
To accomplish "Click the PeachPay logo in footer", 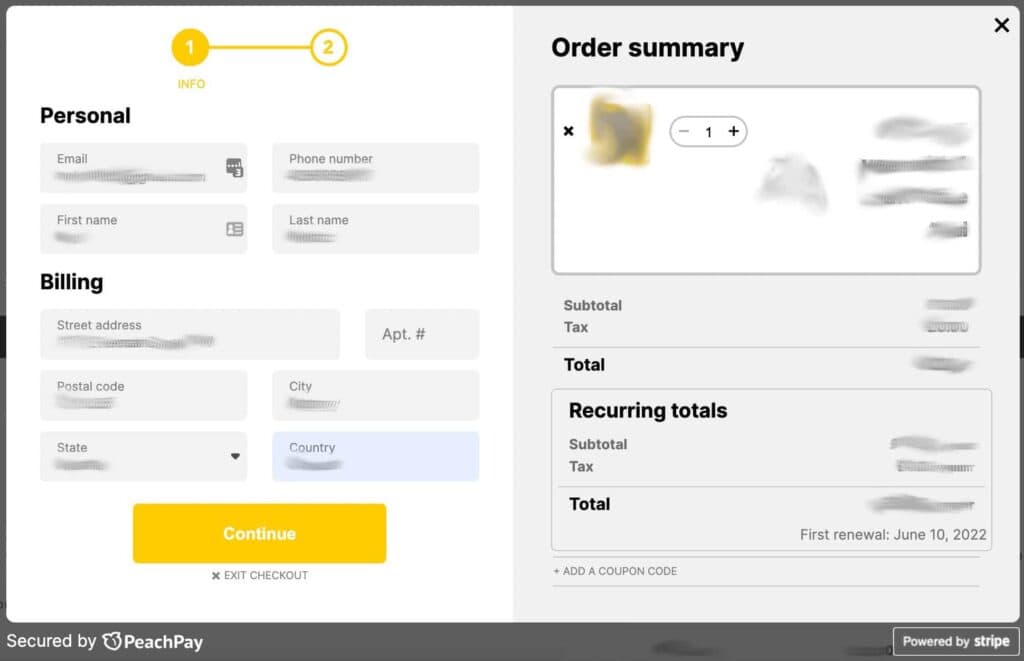I will coord(152,641).
